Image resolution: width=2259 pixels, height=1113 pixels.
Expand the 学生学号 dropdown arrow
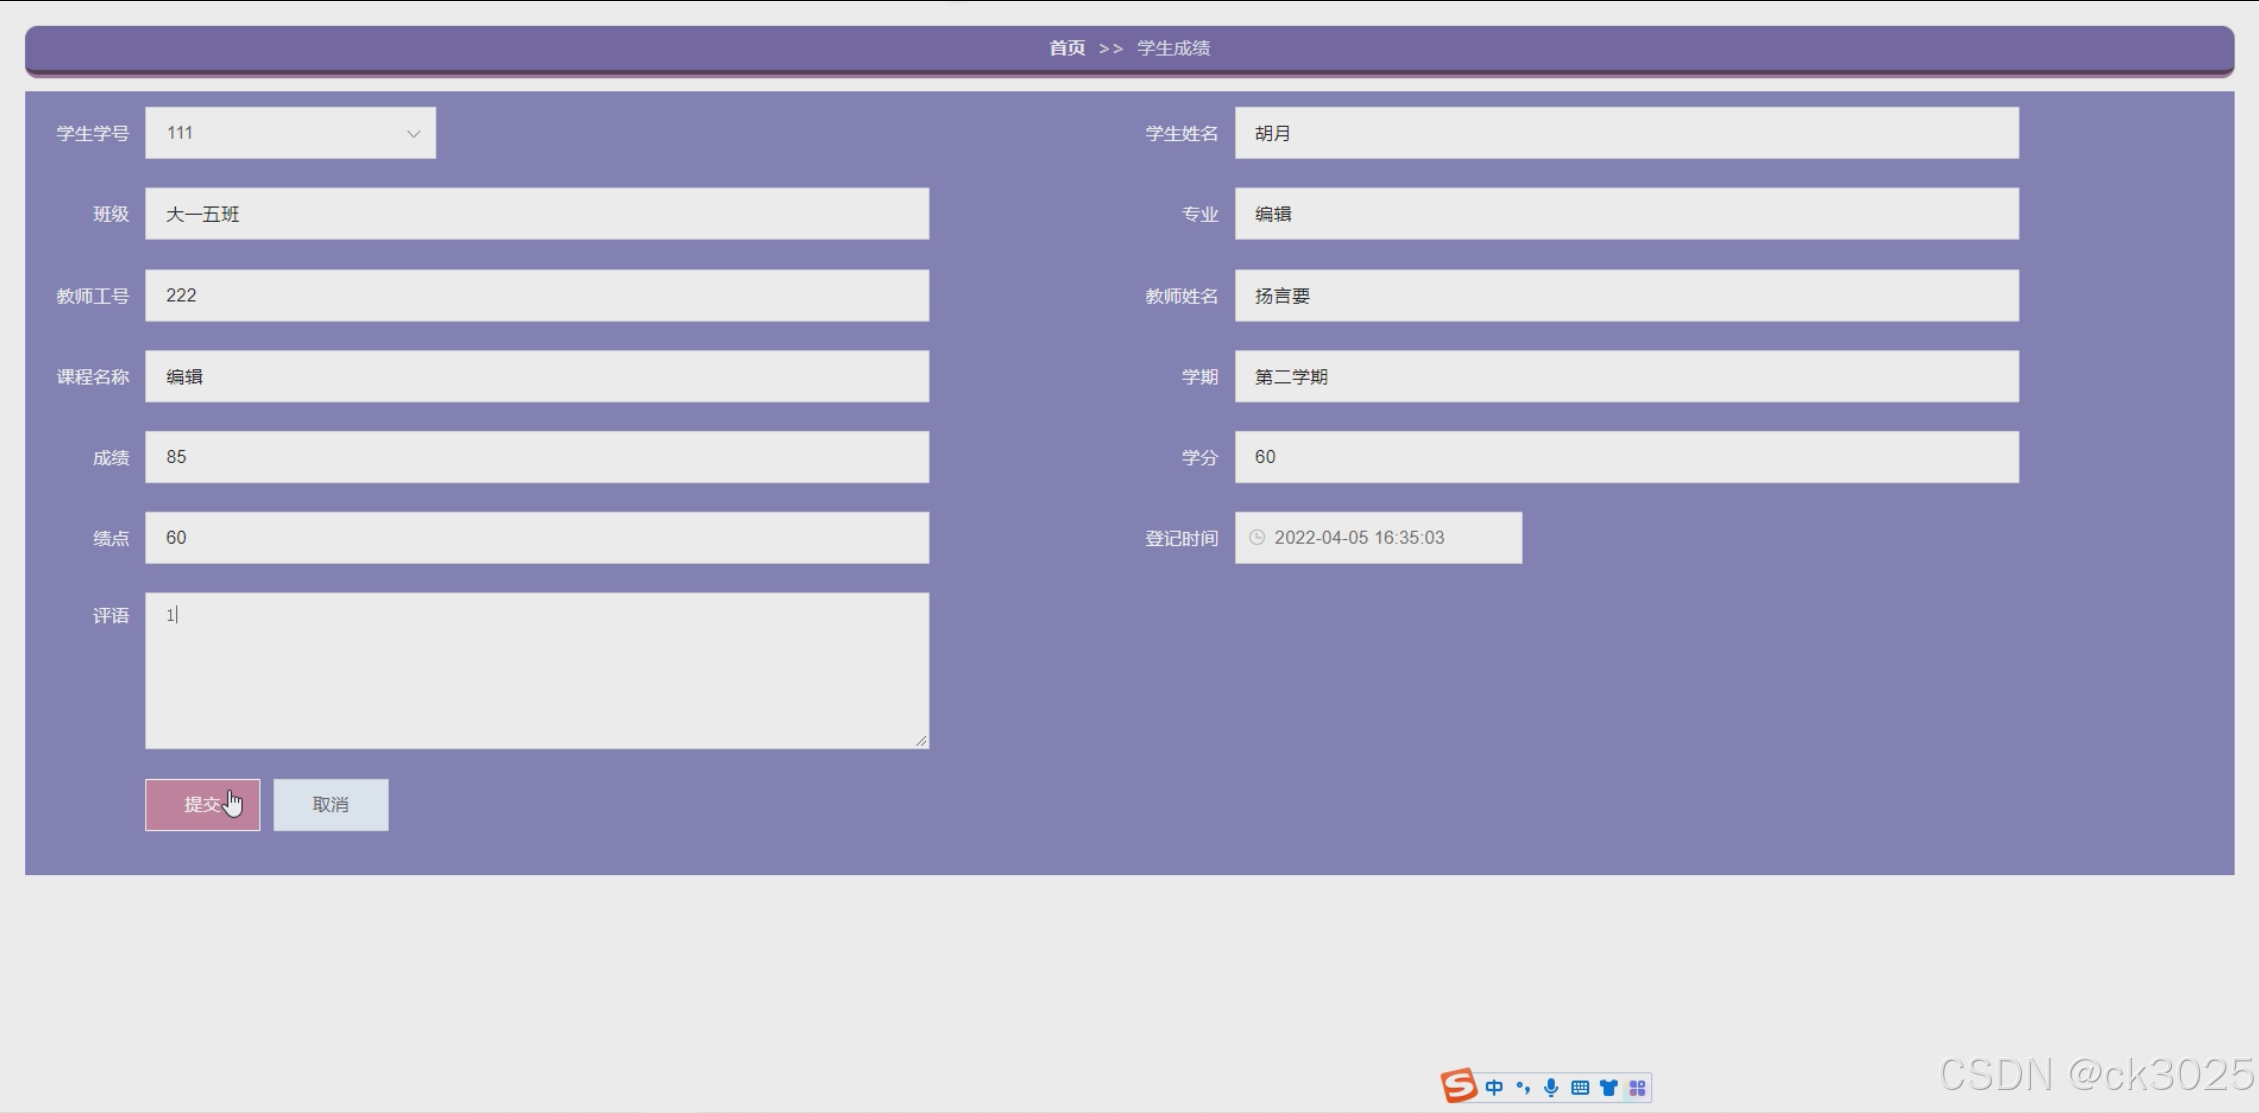(x=413, y=134)
